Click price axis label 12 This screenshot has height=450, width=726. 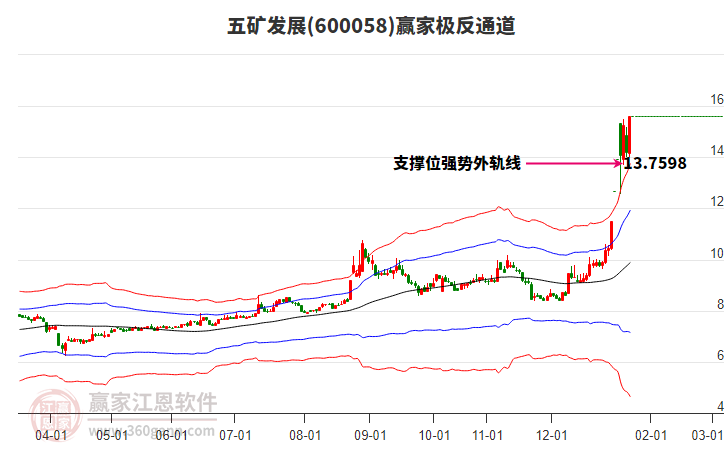(x=717, y=202)
